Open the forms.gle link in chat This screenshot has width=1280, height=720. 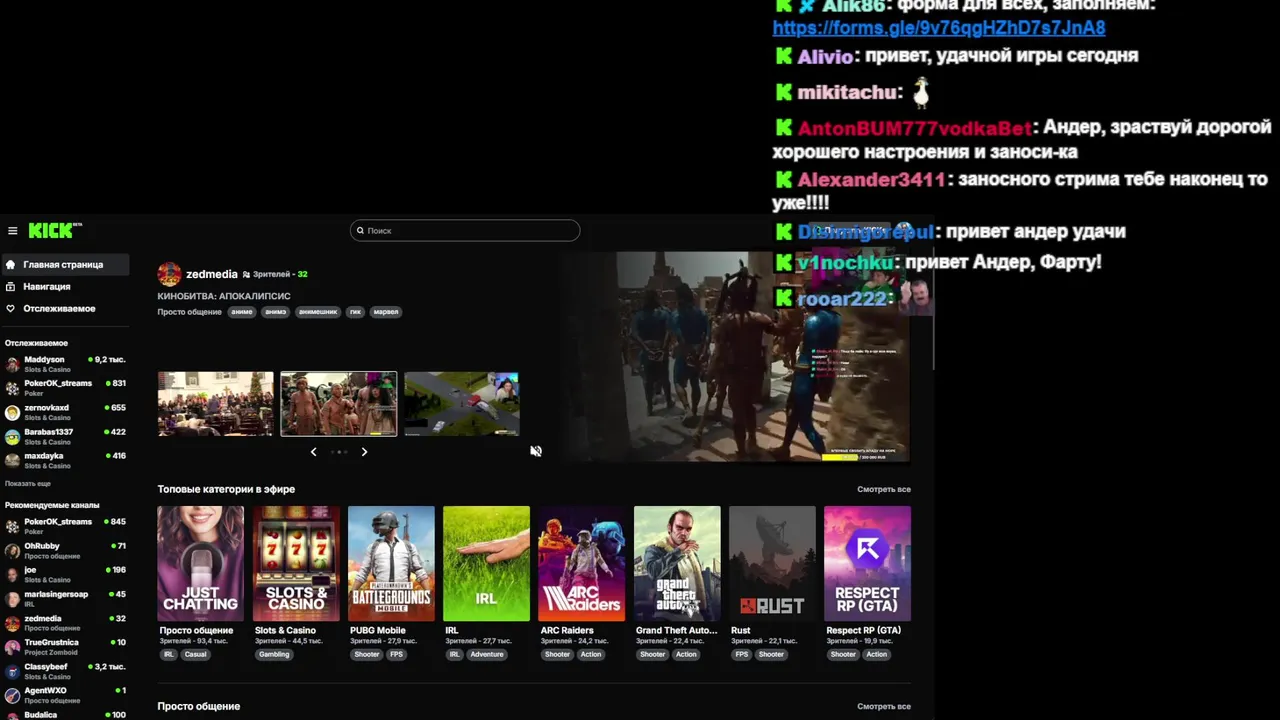click(939, 28)
